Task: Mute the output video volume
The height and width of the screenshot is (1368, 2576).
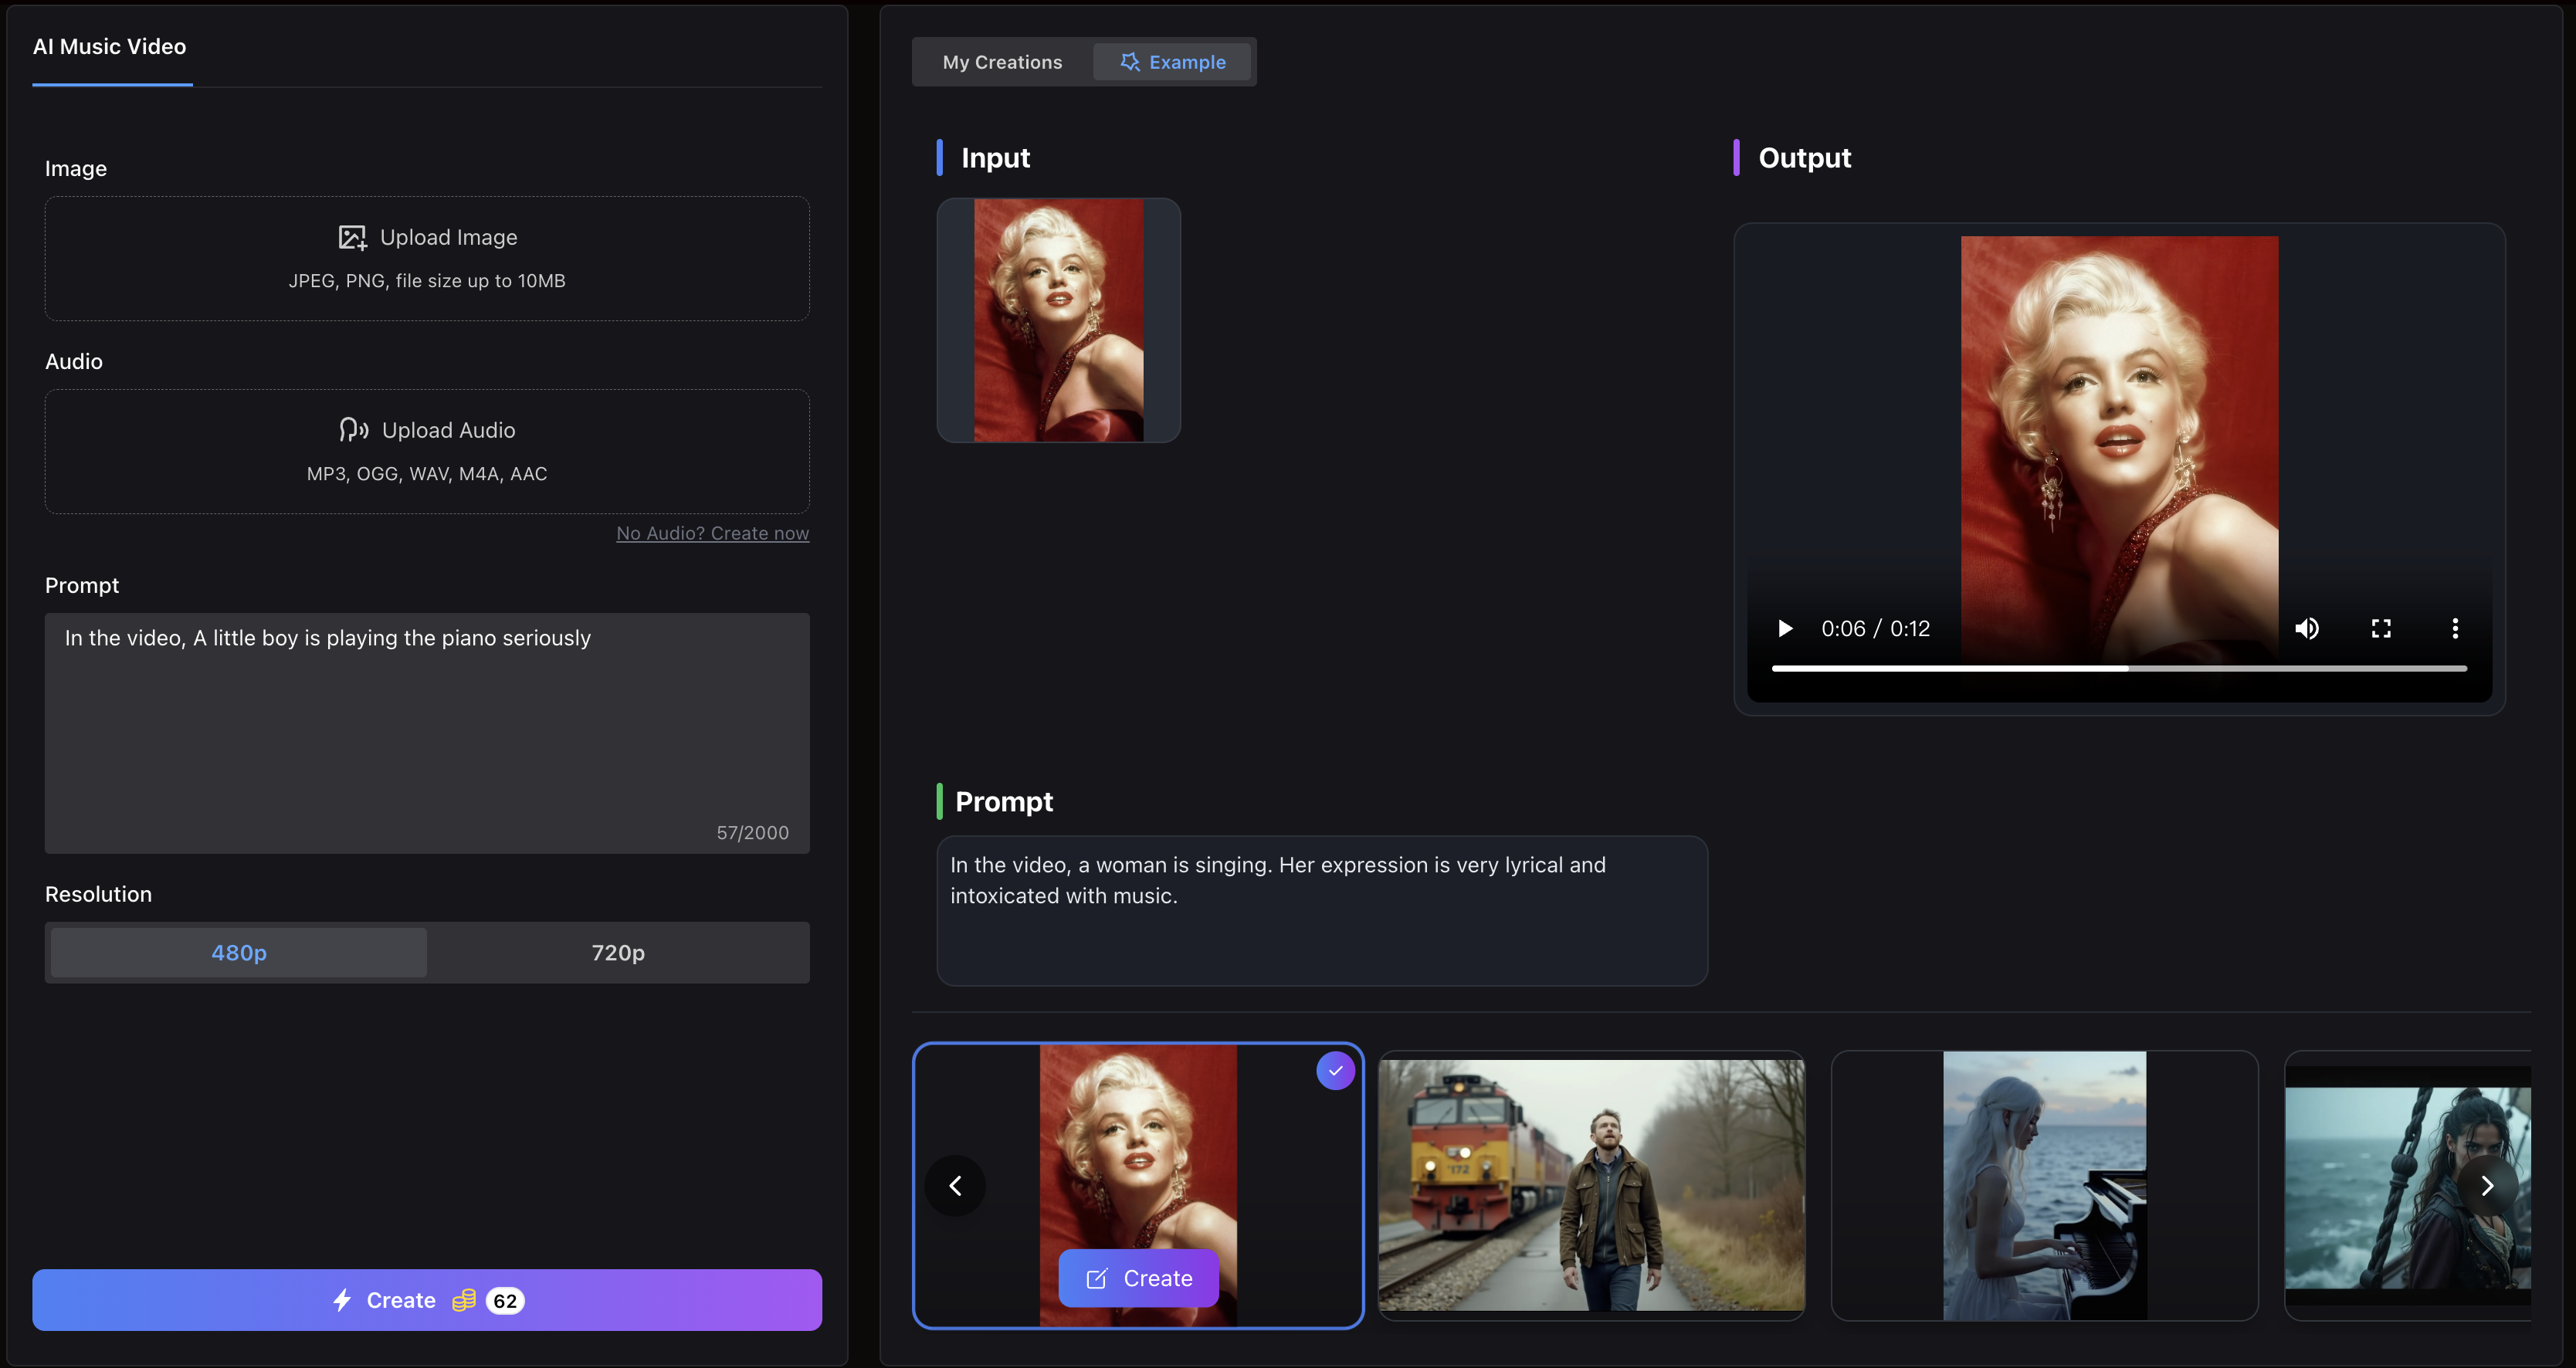Action: click(2307, 628)
